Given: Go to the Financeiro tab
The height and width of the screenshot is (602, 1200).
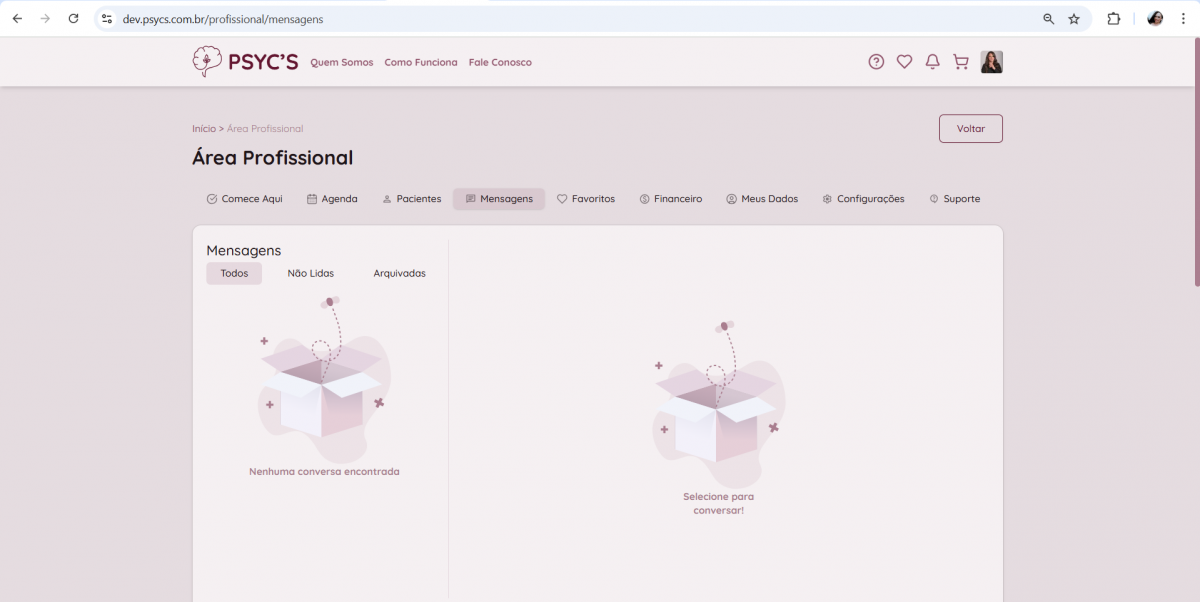Looking at the screenshot, I should (x=671, y=199).
